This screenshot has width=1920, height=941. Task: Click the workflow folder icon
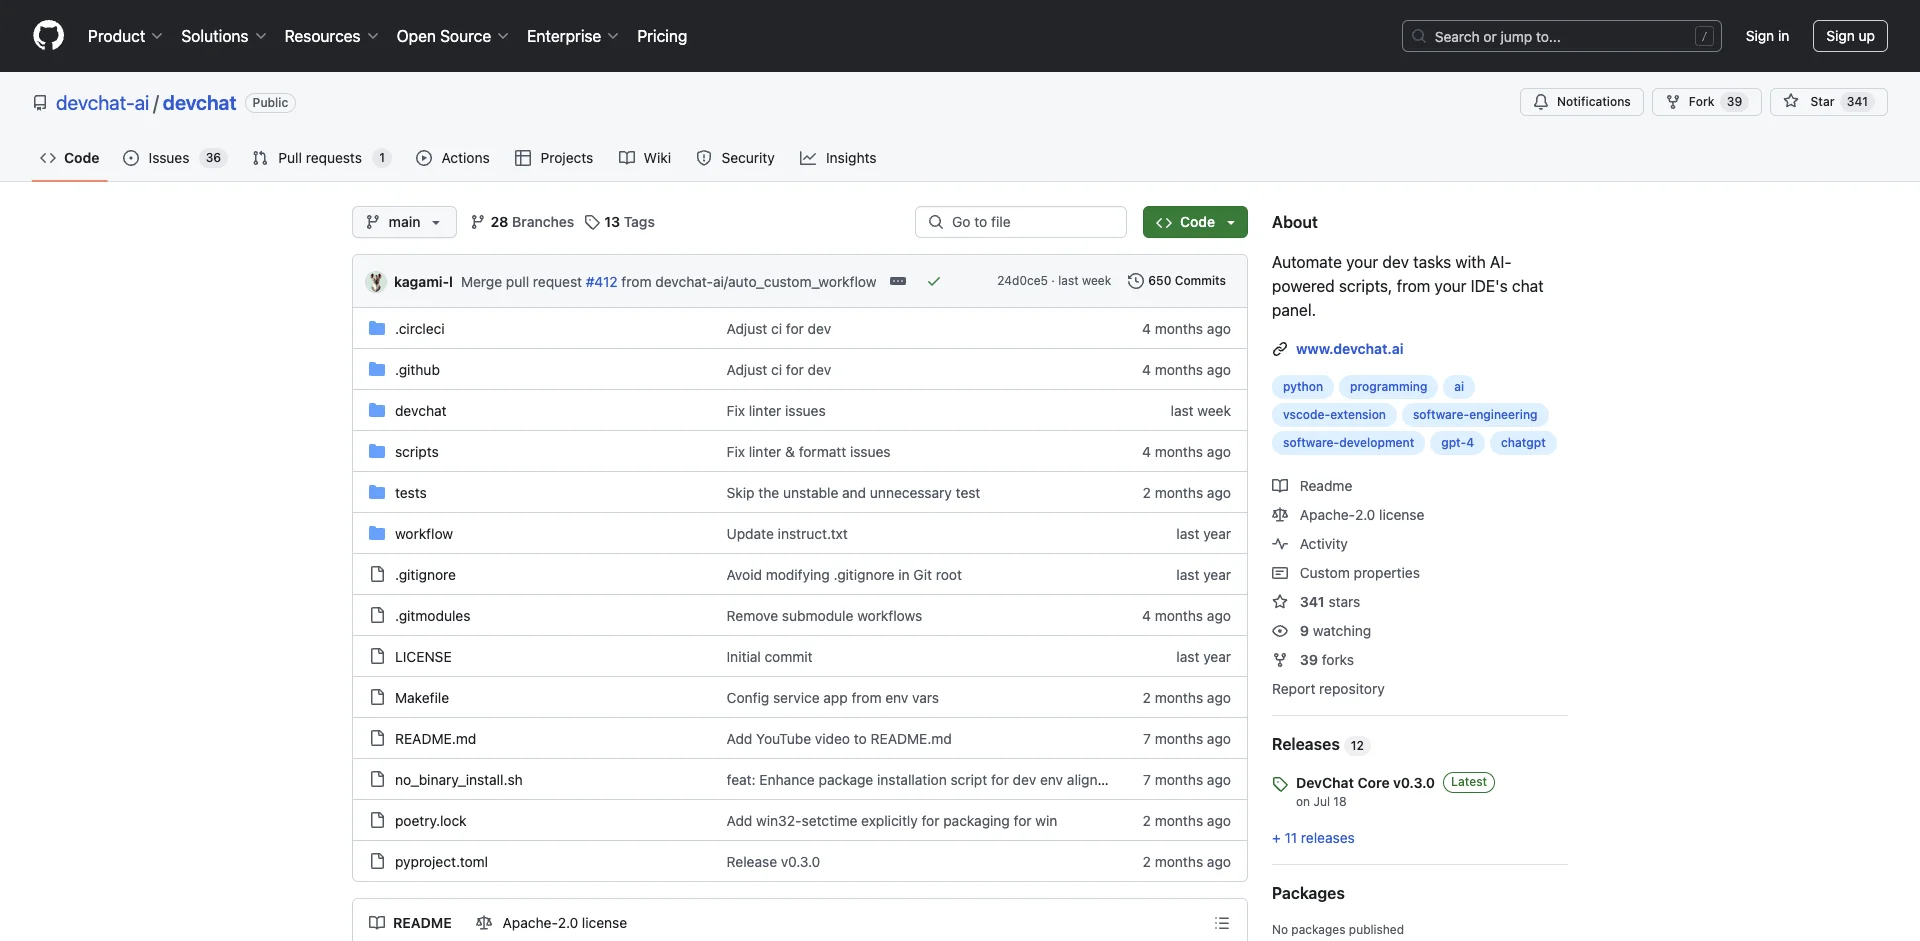point(377,534)
